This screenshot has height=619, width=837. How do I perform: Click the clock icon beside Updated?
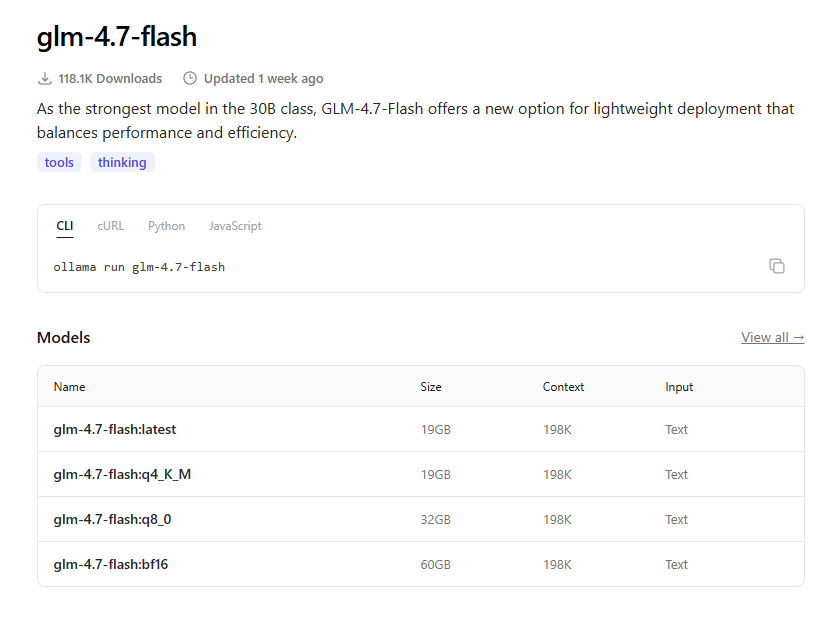pyautogui.click(x=190, y=78)
